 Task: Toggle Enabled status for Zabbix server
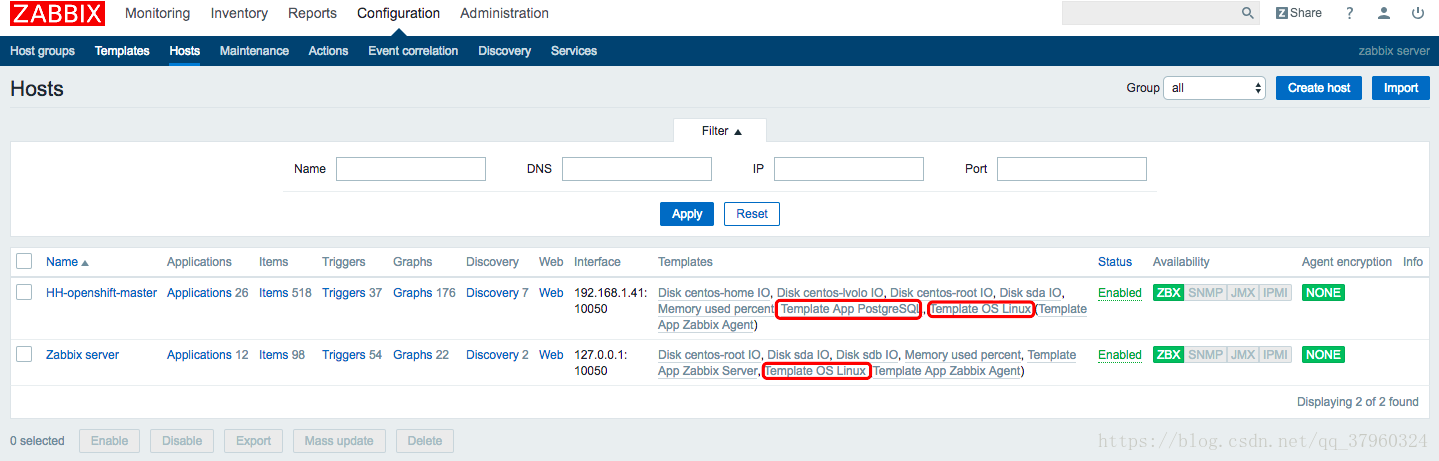pyautogui.click(x=1120, y=355)
